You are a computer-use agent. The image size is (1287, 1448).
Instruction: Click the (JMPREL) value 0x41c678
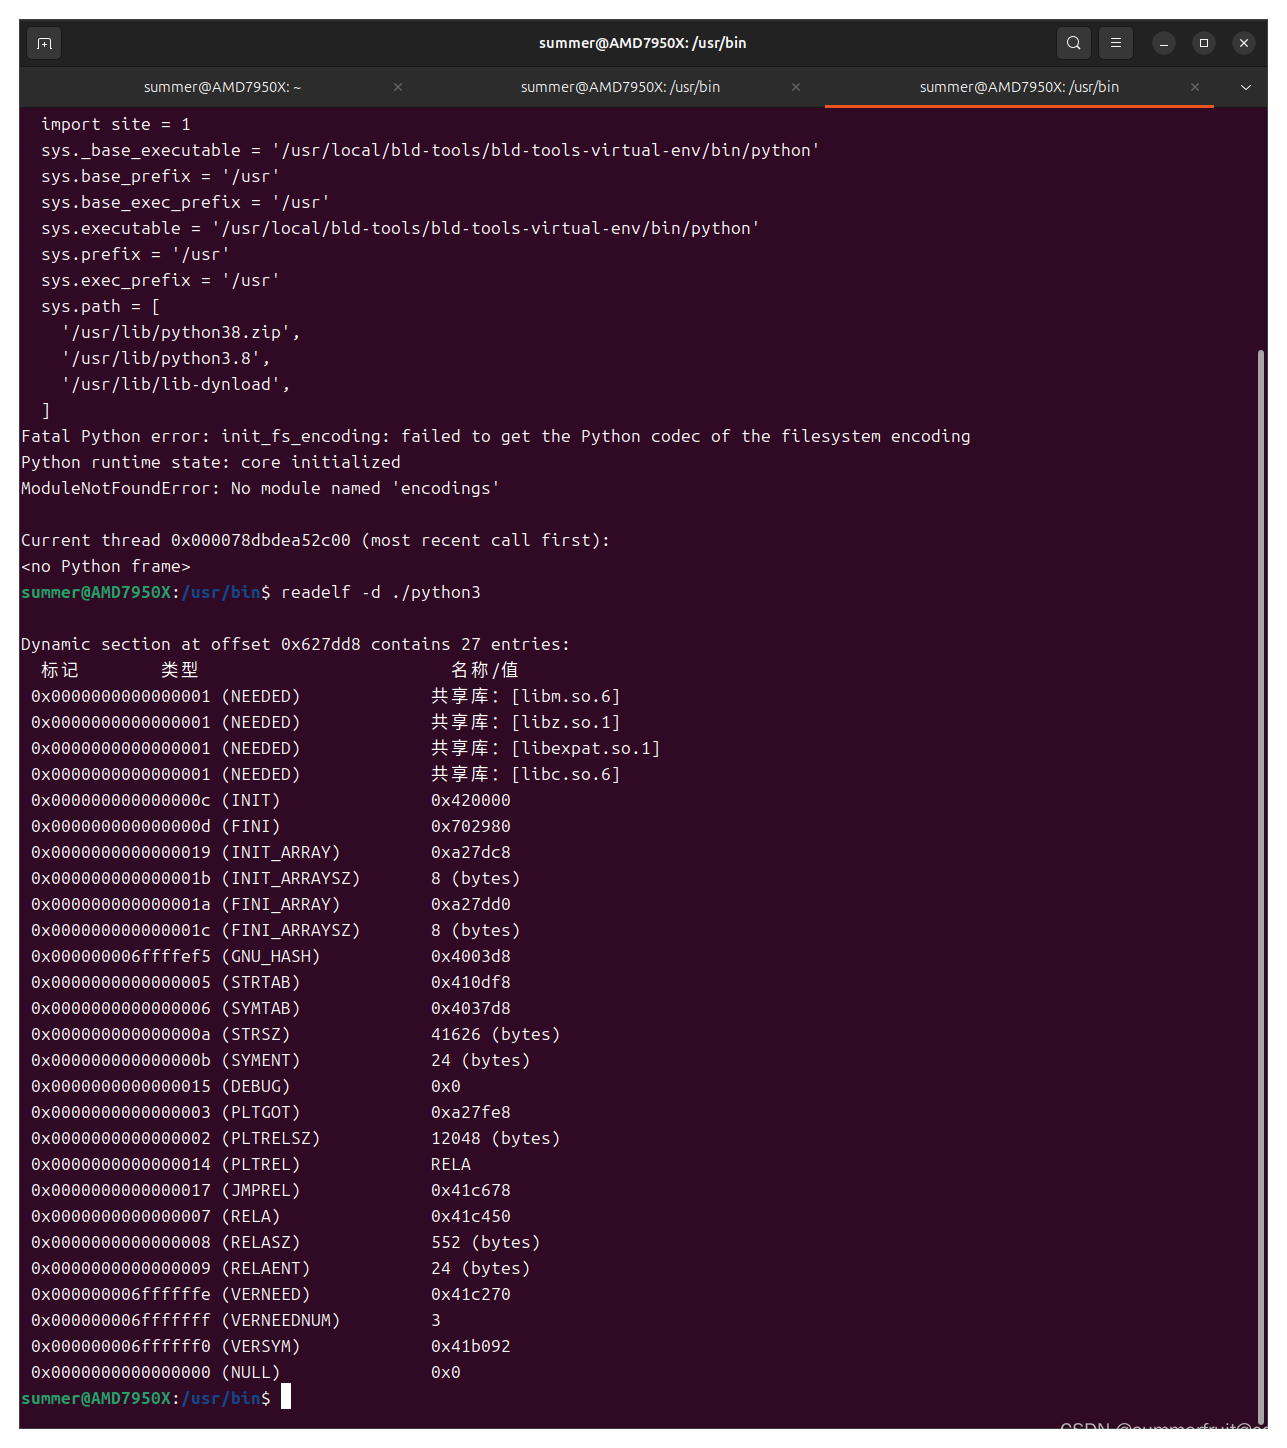point(471,1190)
